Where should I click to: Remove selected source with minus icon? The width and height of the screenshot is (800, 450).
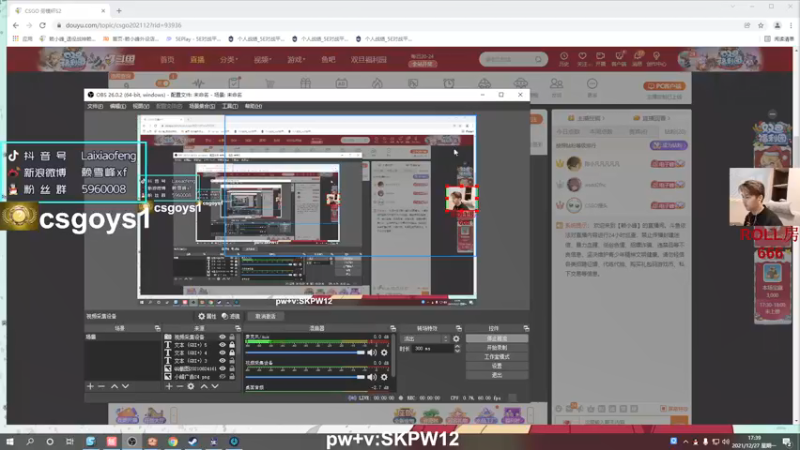point(180,386)
